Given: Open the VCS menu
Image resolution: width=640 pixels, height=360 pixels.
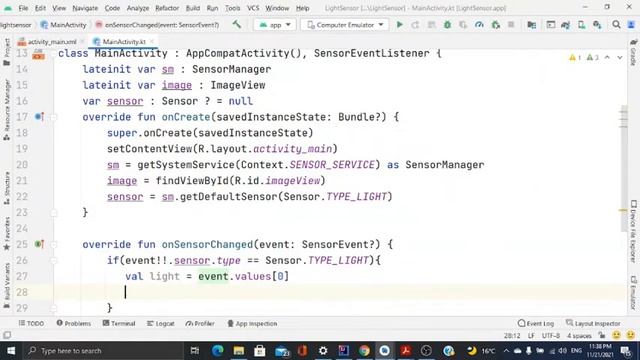Looking at the screenshot, I should point(253,8).
